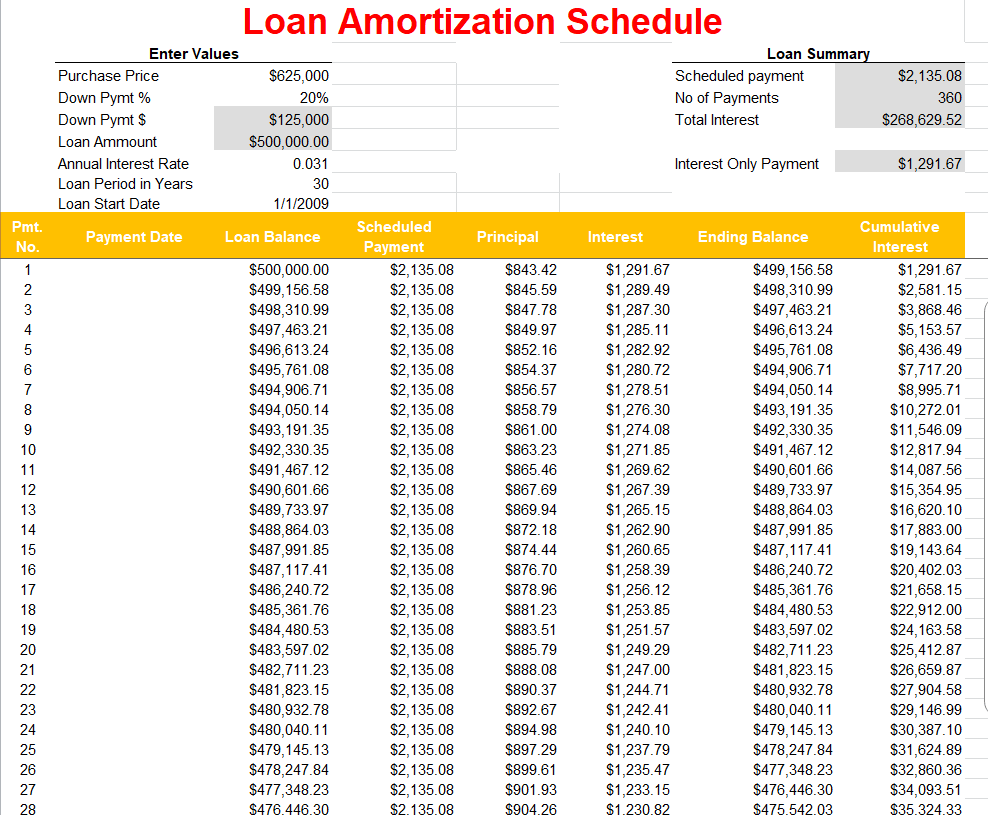Select payment number 12 row label
Image resolution: width=988 pixels, height=815 pixels.
point(28,490)
